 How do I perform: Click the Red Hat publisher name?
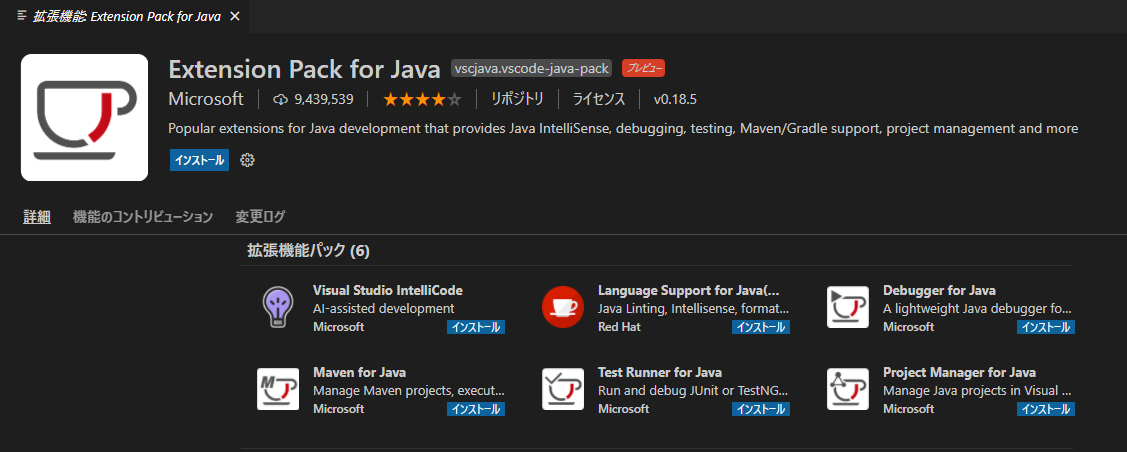click(619, 327)
